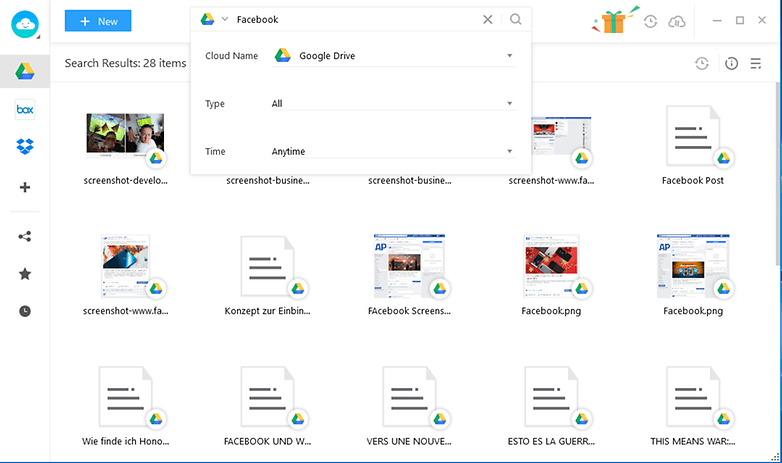This screenshot has height=463, width=782.
Task: Switch view mode with the list icon
Action: pyautogui.click(x=756, y=63)
